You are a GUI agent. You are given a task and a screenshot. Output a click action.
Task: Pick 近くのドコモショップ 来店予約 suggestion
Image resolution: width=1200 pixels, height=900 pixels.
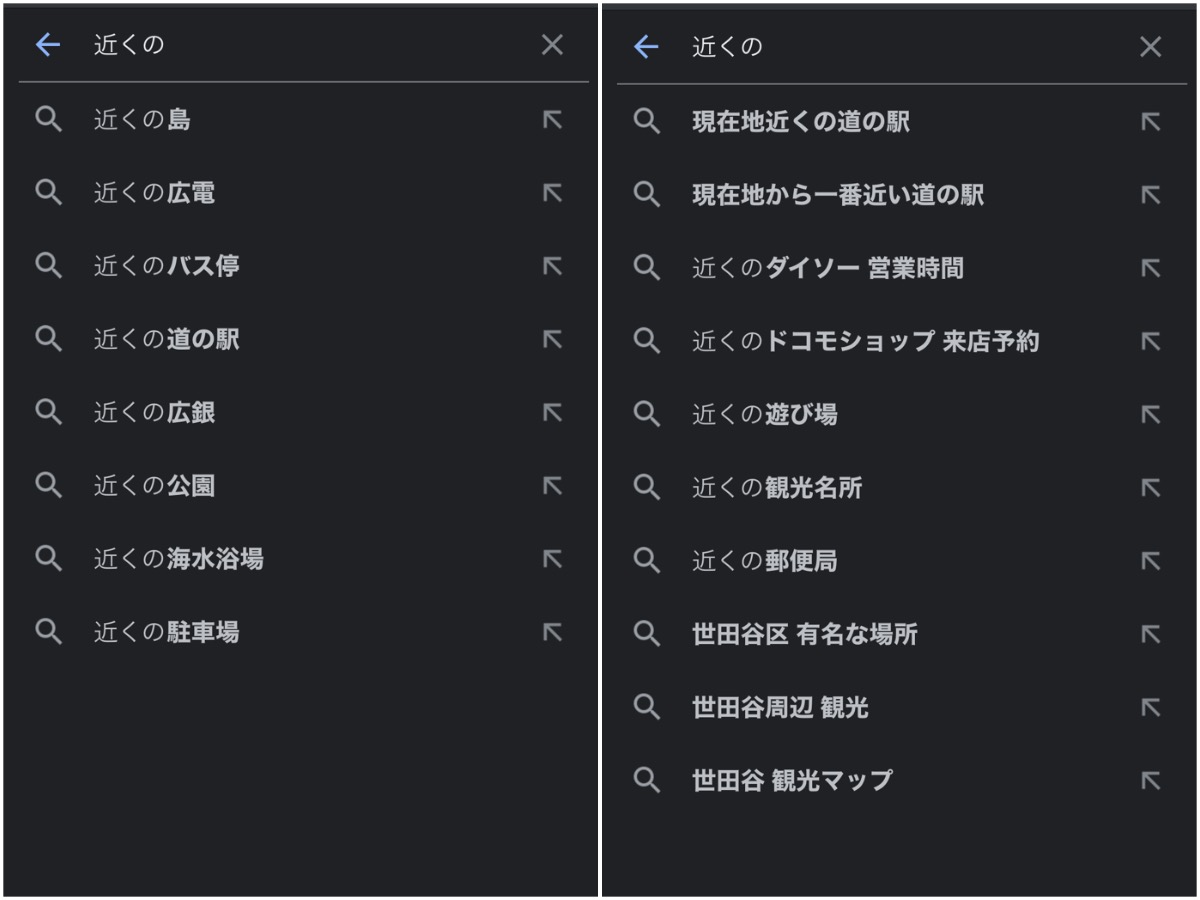[x=866, y=342]
